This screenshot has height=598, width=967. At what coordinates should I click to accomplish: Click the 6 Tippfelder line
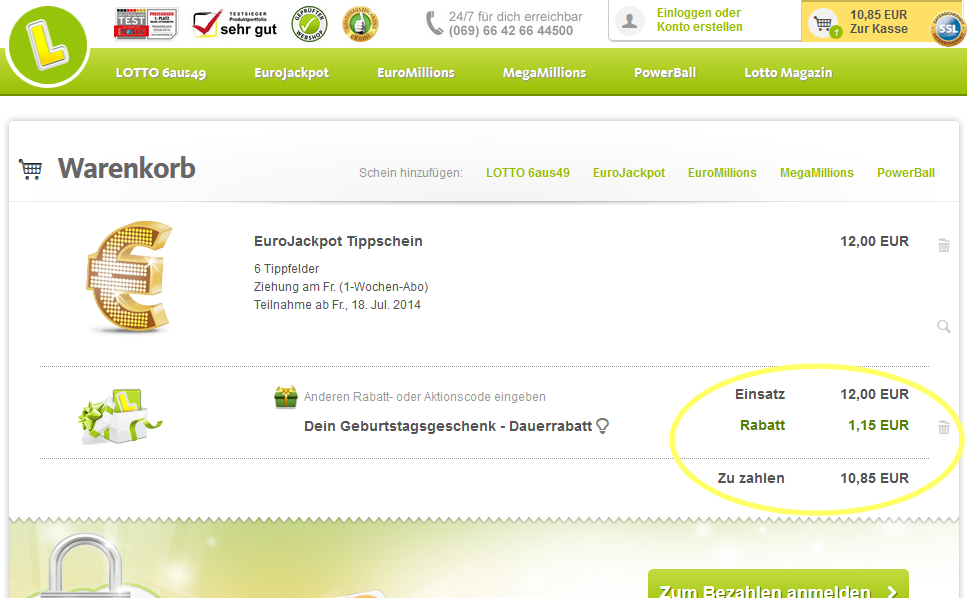click(x=287, y=269)
